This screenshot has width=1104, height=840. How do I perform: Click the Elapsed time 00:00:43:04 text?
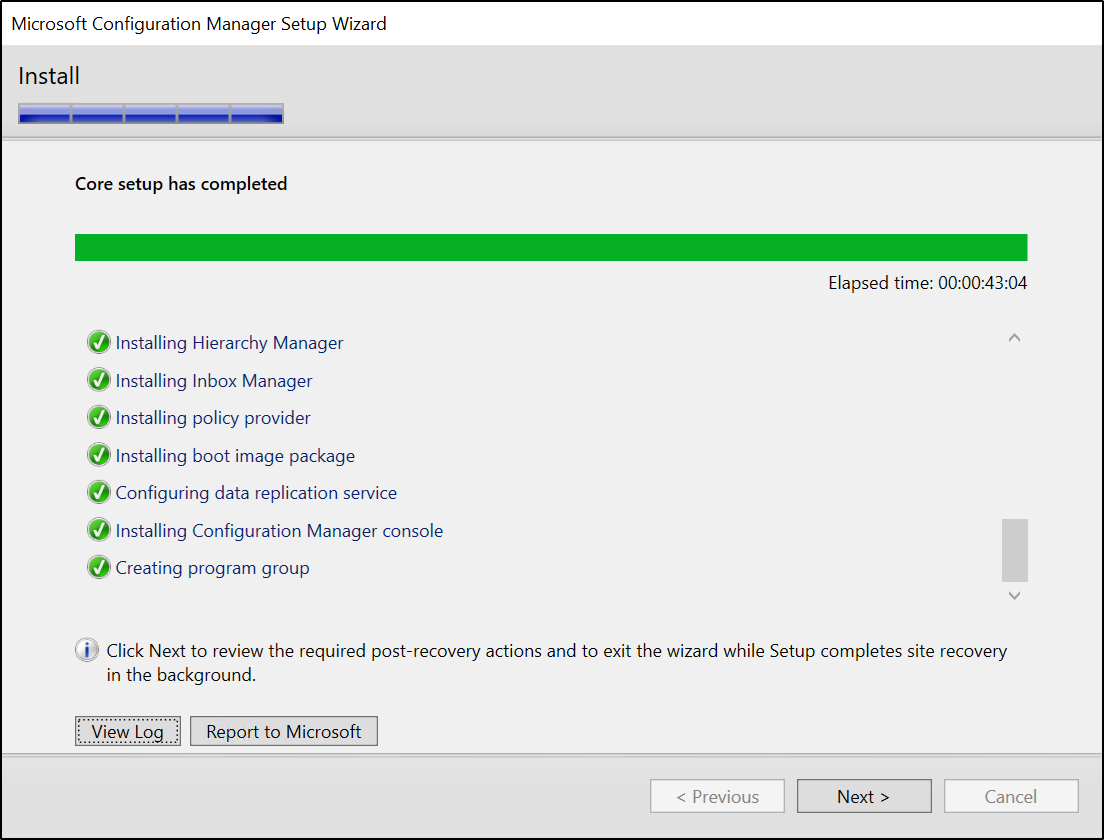[x=927, y=283]
